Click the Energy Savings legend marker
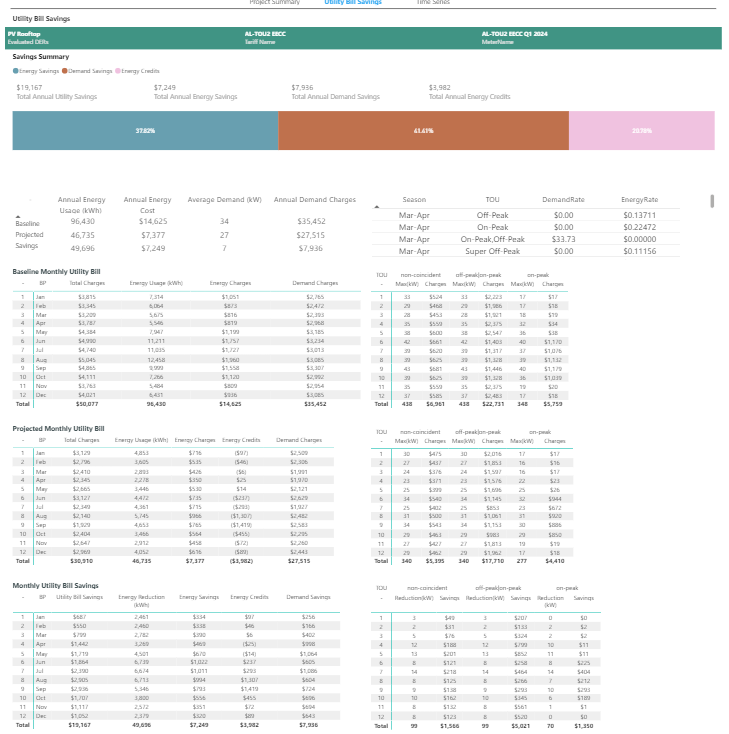729x734 pixels. (x=15, y=70)
